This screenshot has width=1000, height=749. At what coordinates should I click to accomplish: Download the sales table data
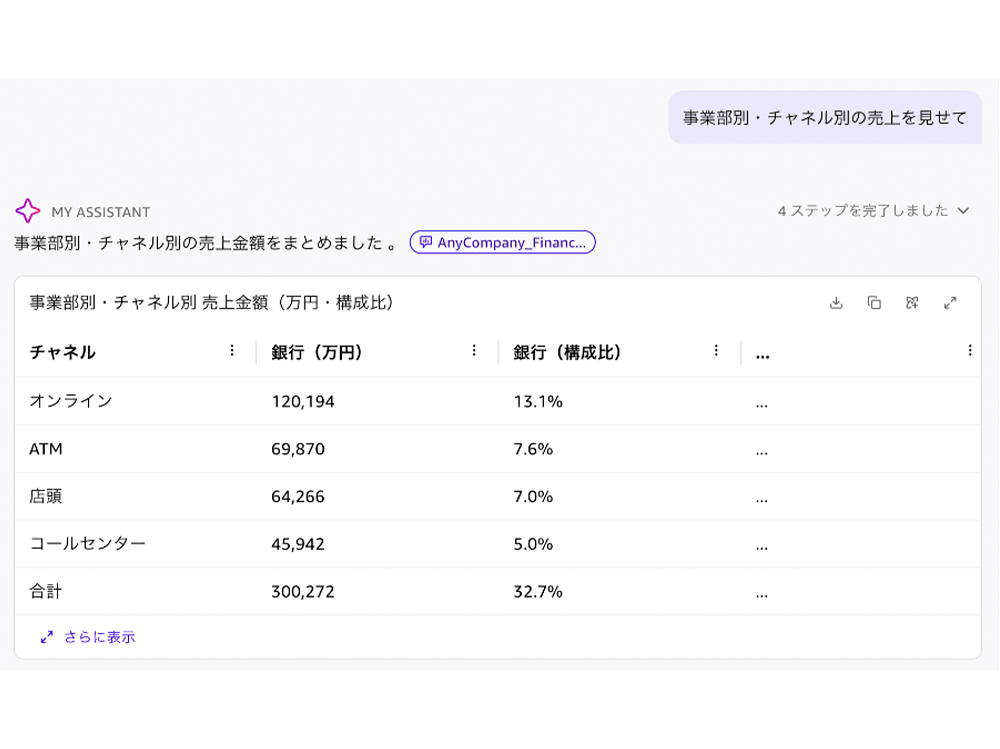(x=835, y=303)
